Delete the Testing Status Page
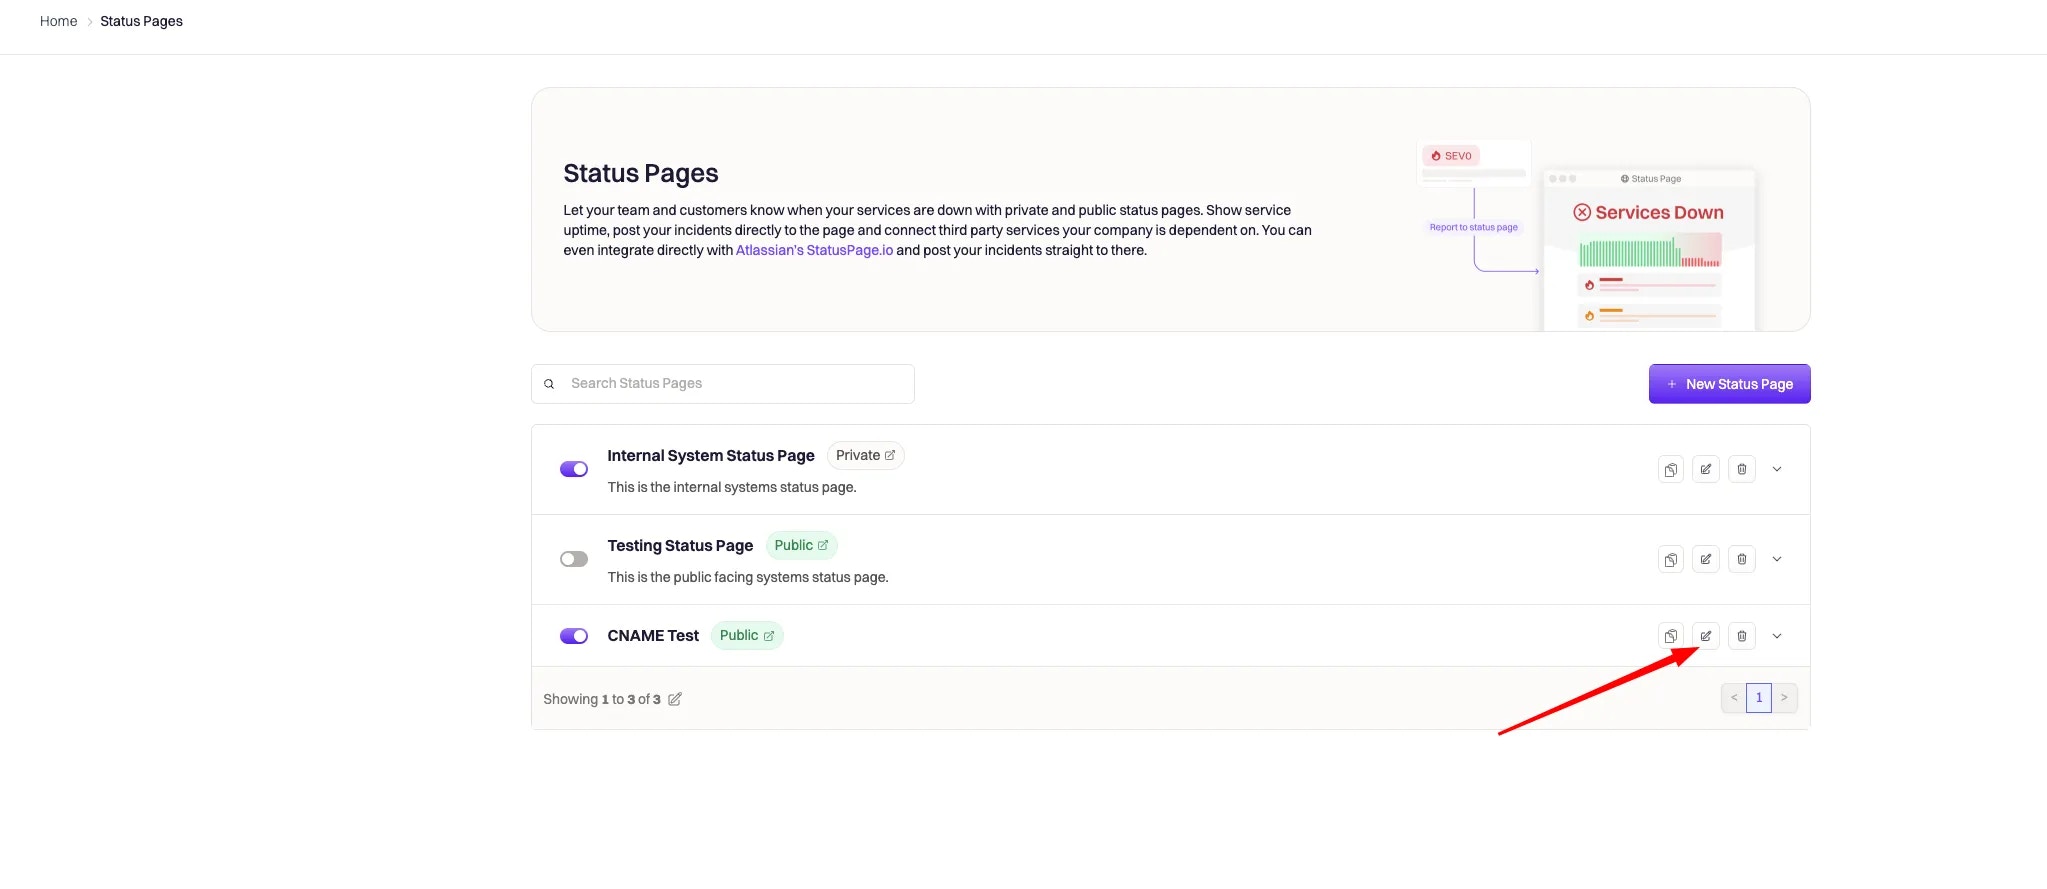This screenshot has width=2047, height=889. [1742, 559]
